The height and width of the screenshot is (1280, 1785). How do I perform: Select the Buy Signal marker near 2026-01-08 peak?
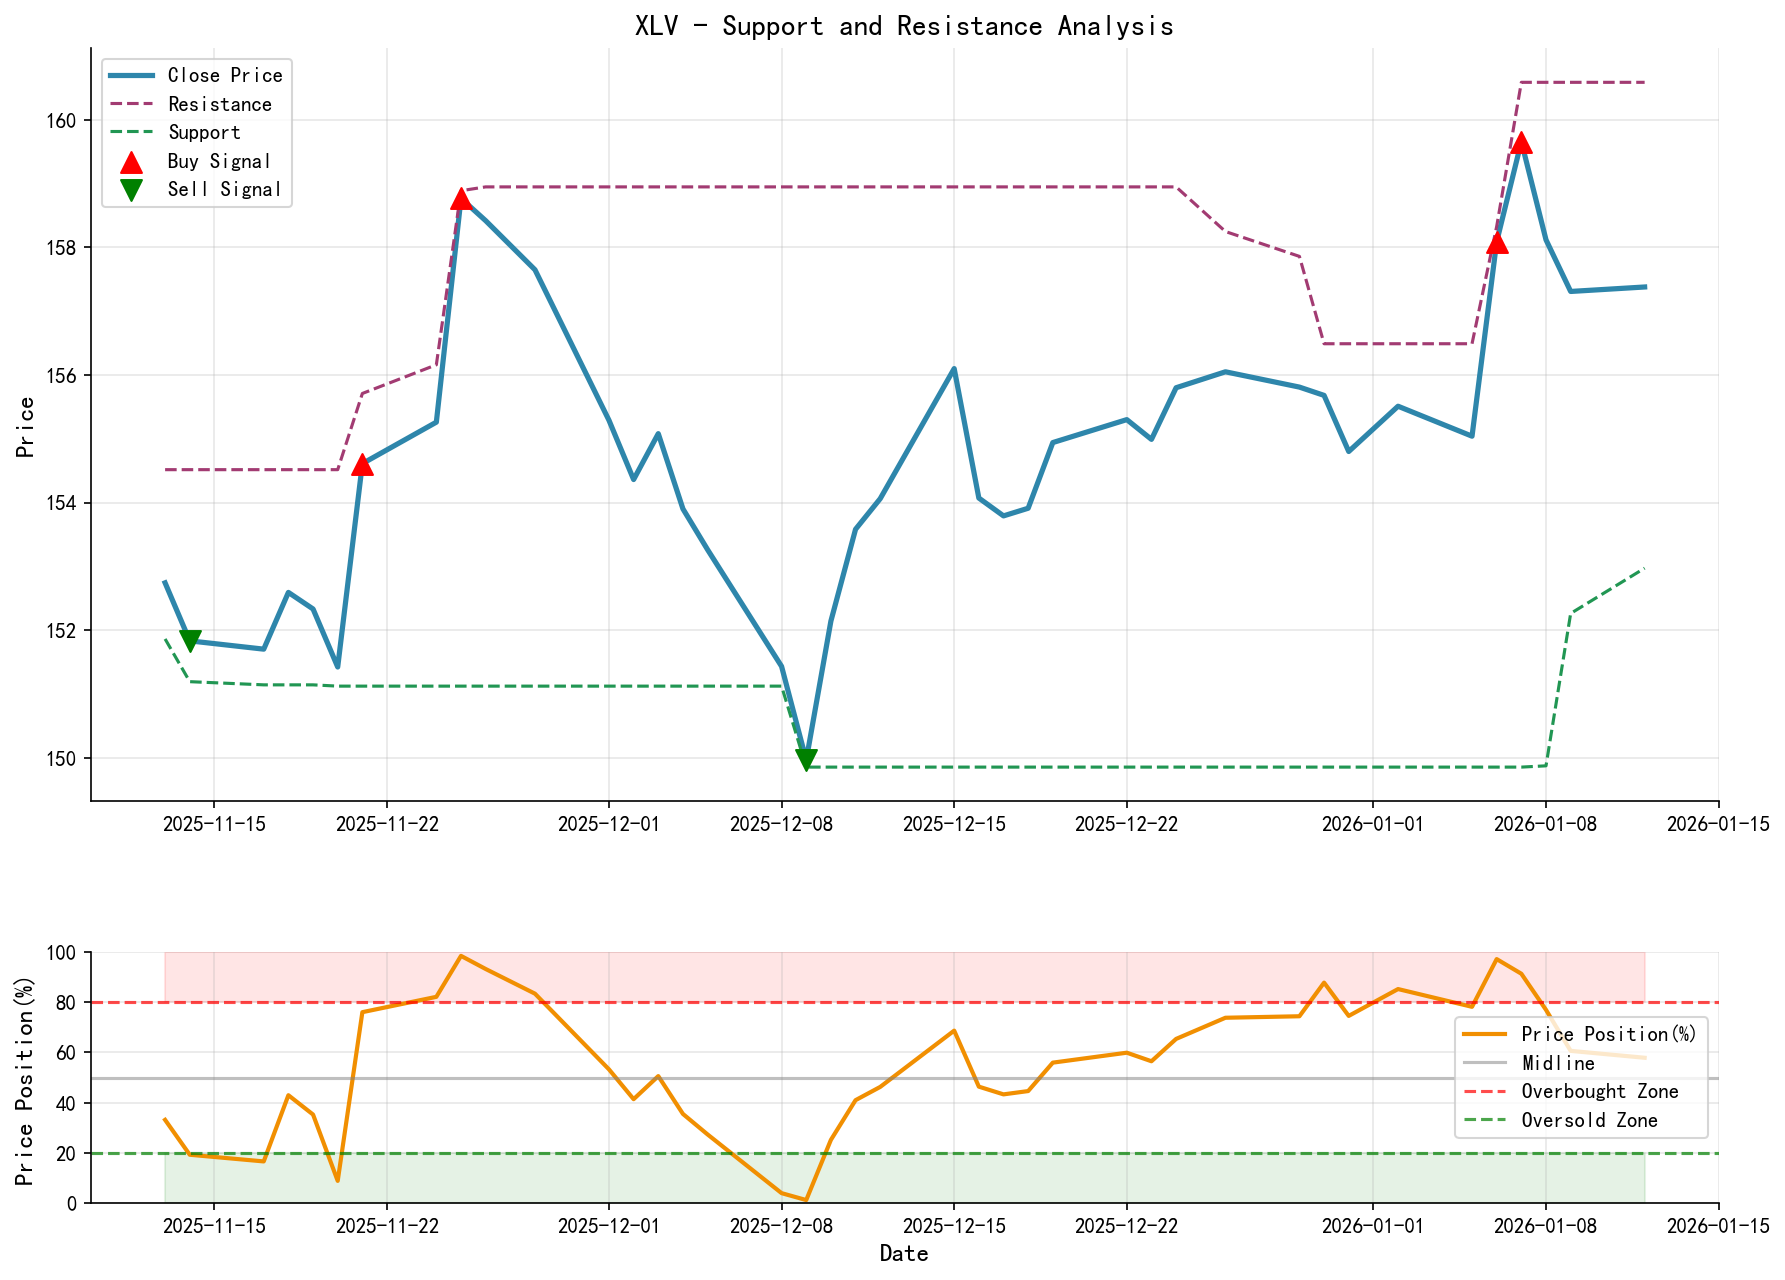(1522, 144)
